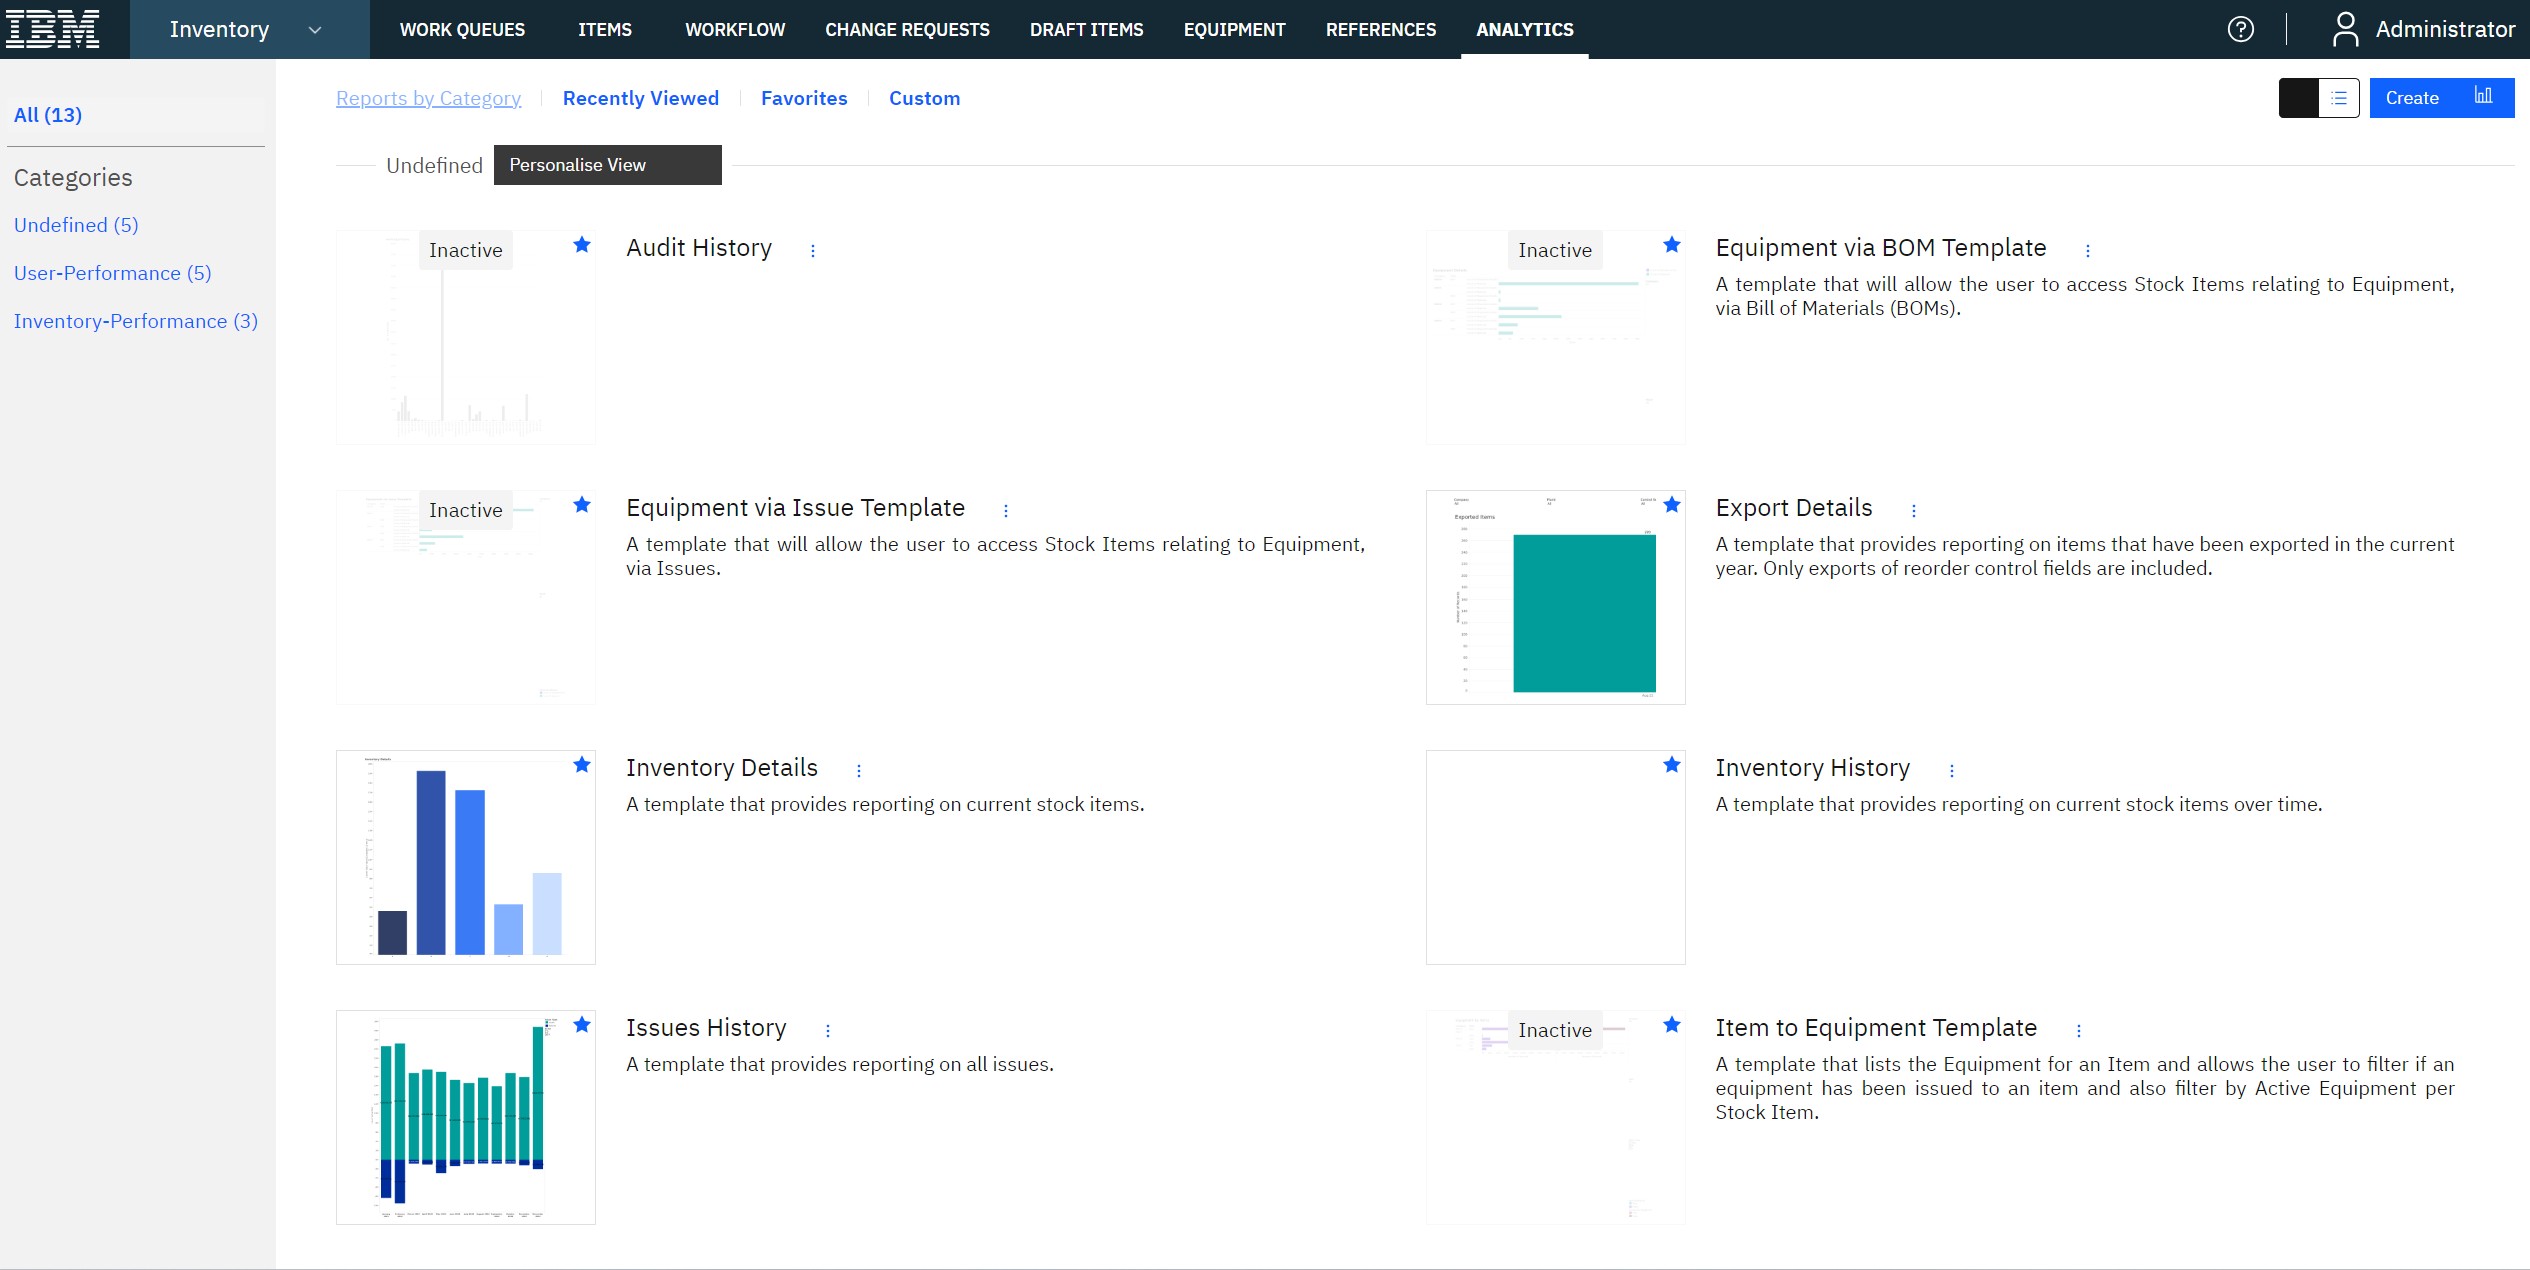Expand the Inventory module dropdown
The image size is (2530, 1270).
pos(249,29)
